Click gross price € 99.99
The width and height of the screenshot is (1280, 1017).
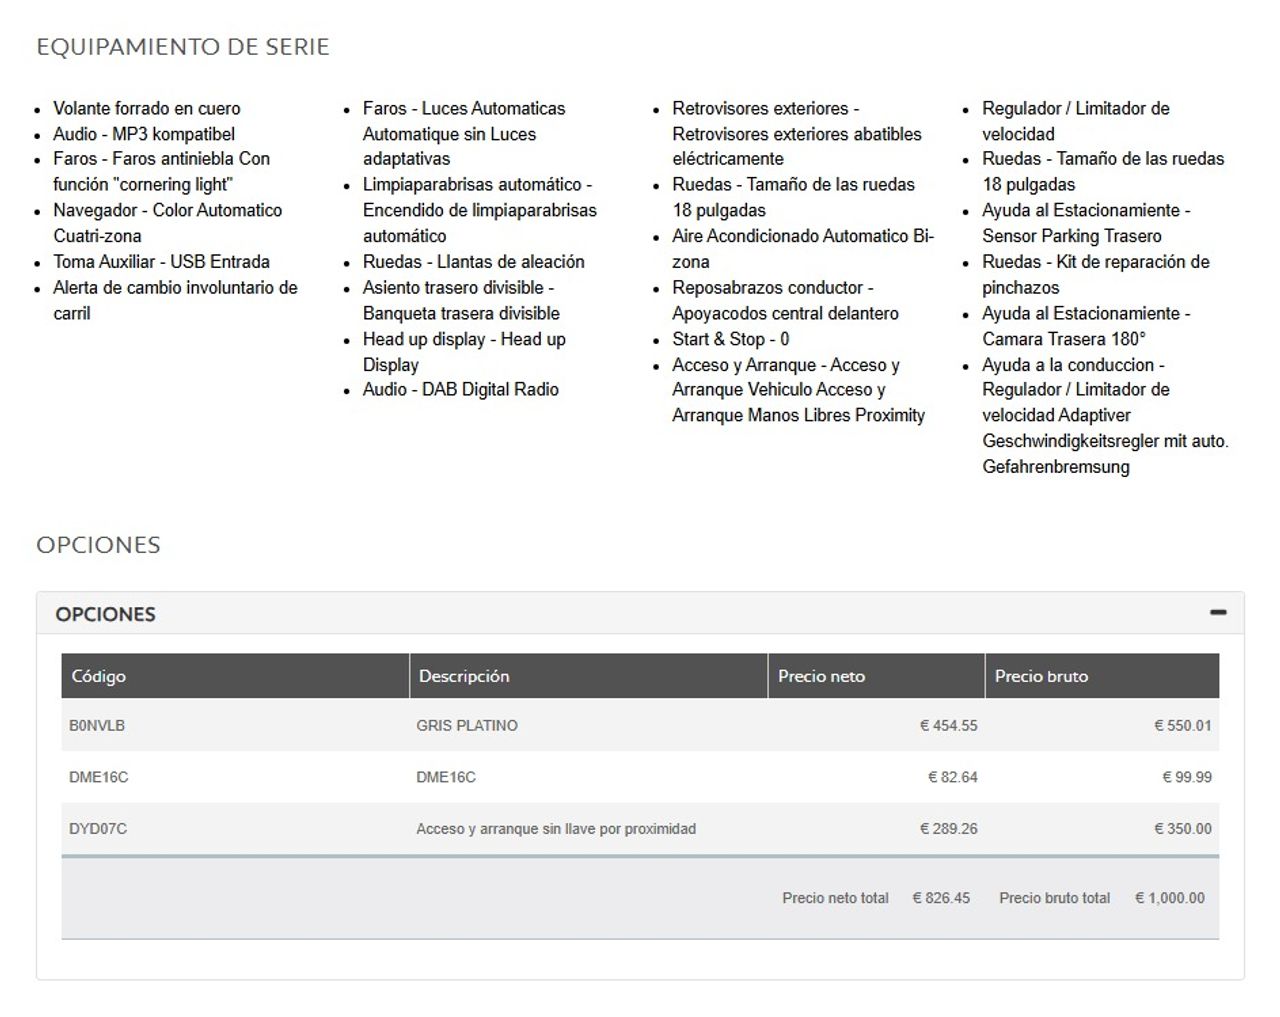point(1186,777)
